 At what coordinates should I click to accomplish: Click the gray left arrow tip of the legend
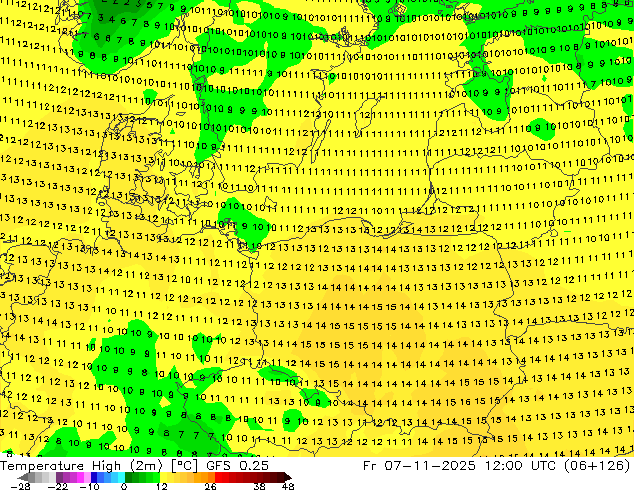click(x=22, y=477)
